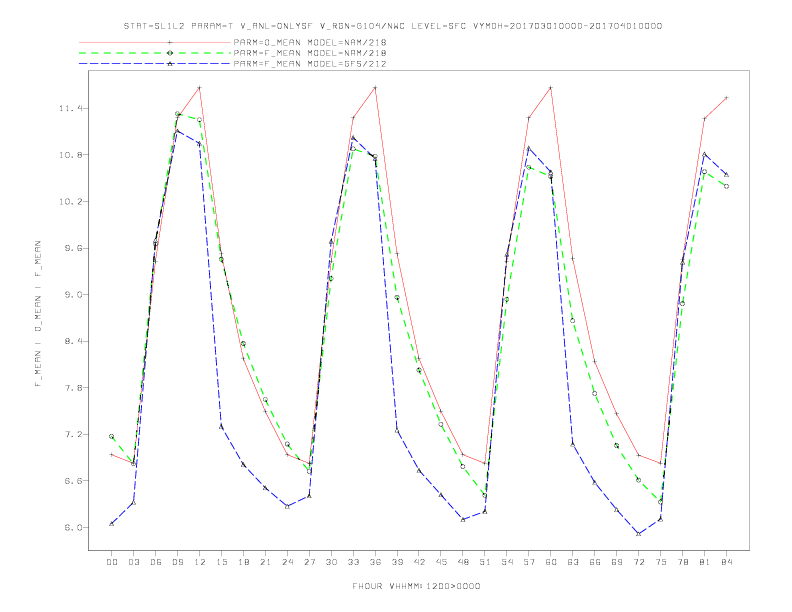Viewport: 792px width, 612px height.
Task: Click x-axis tick label 06
Action: 156,562
